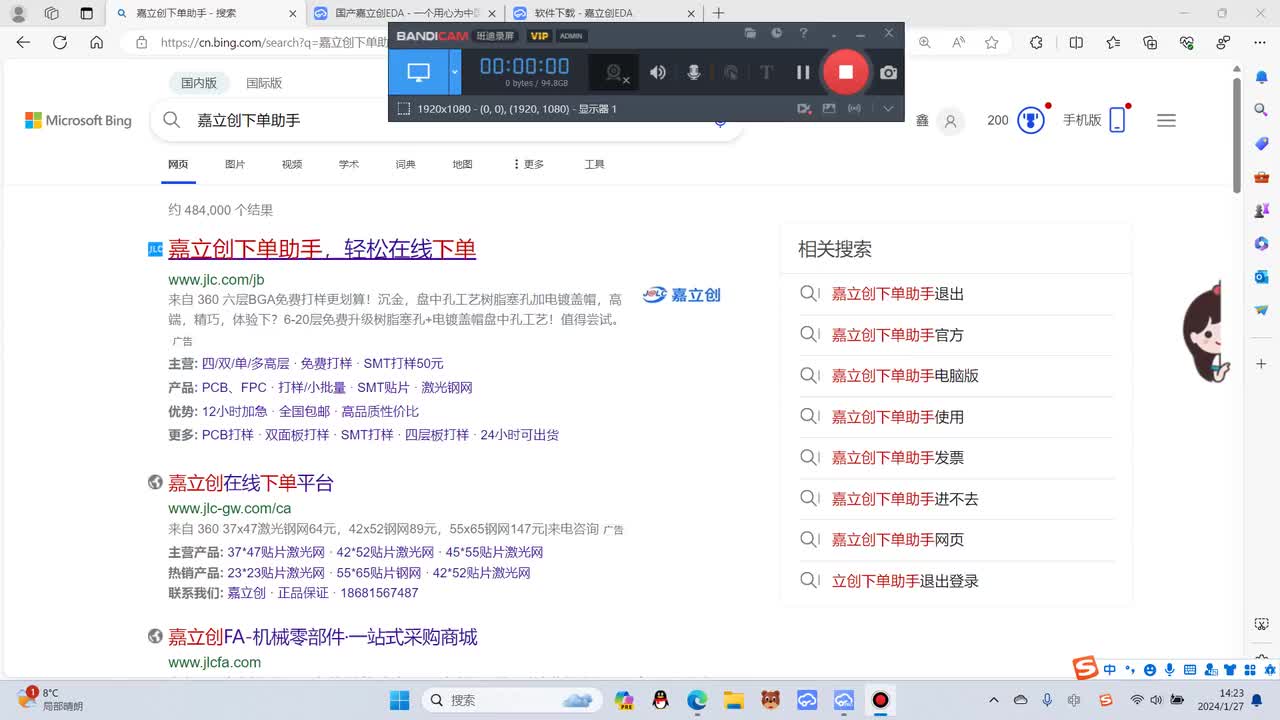Click the Bandicam video record settings icon
1280x720 pixels.
point(804,109)
